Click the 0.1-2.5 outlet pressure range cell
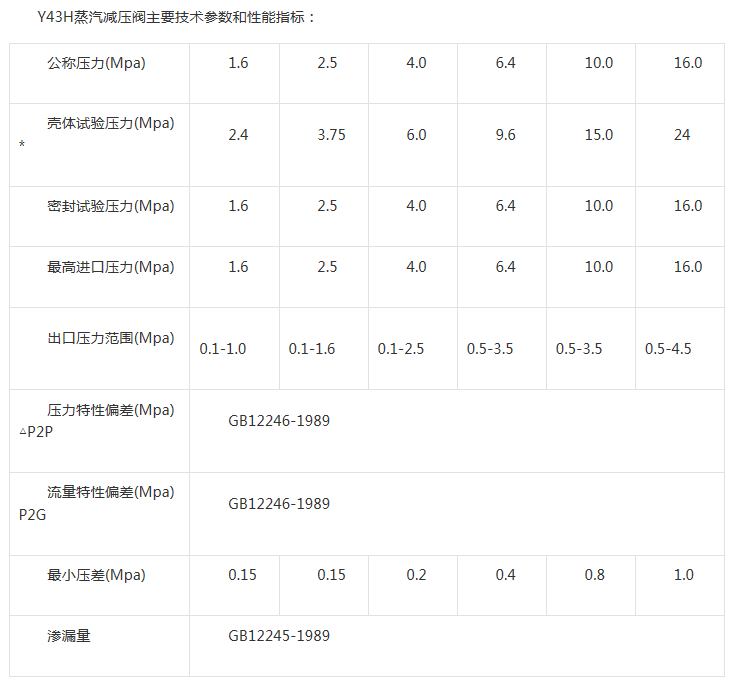The image size is (740, 686). 401,349
